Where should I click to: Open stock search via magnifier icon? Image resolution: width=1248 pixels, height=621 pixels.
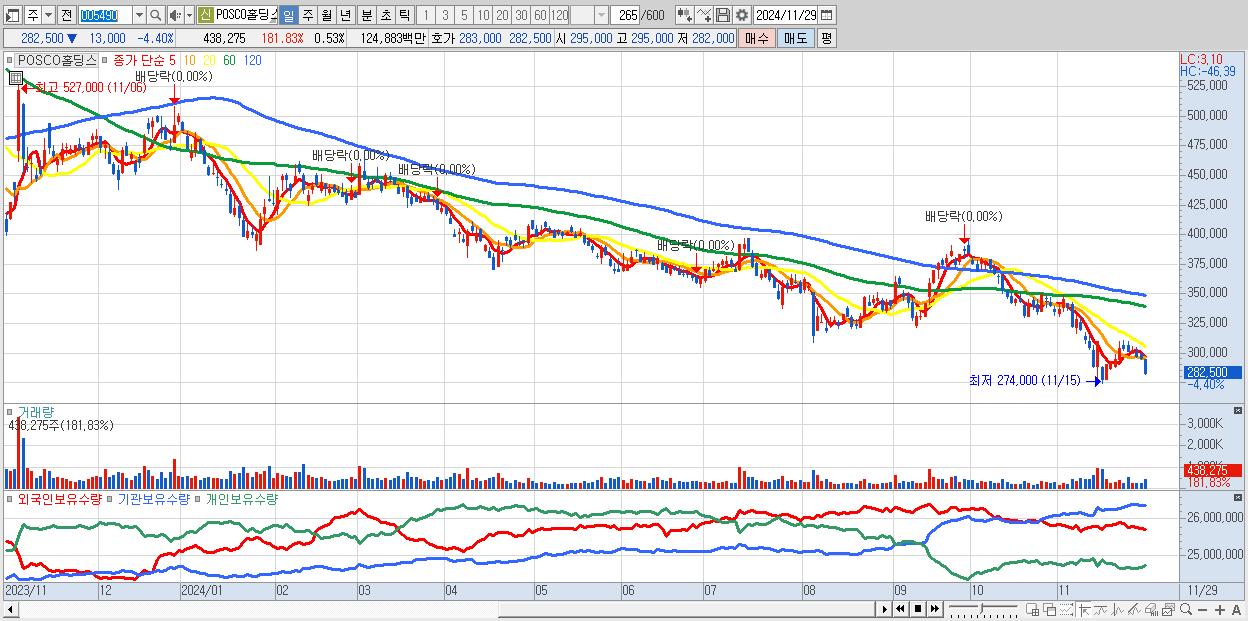click(x=155, y=15)
